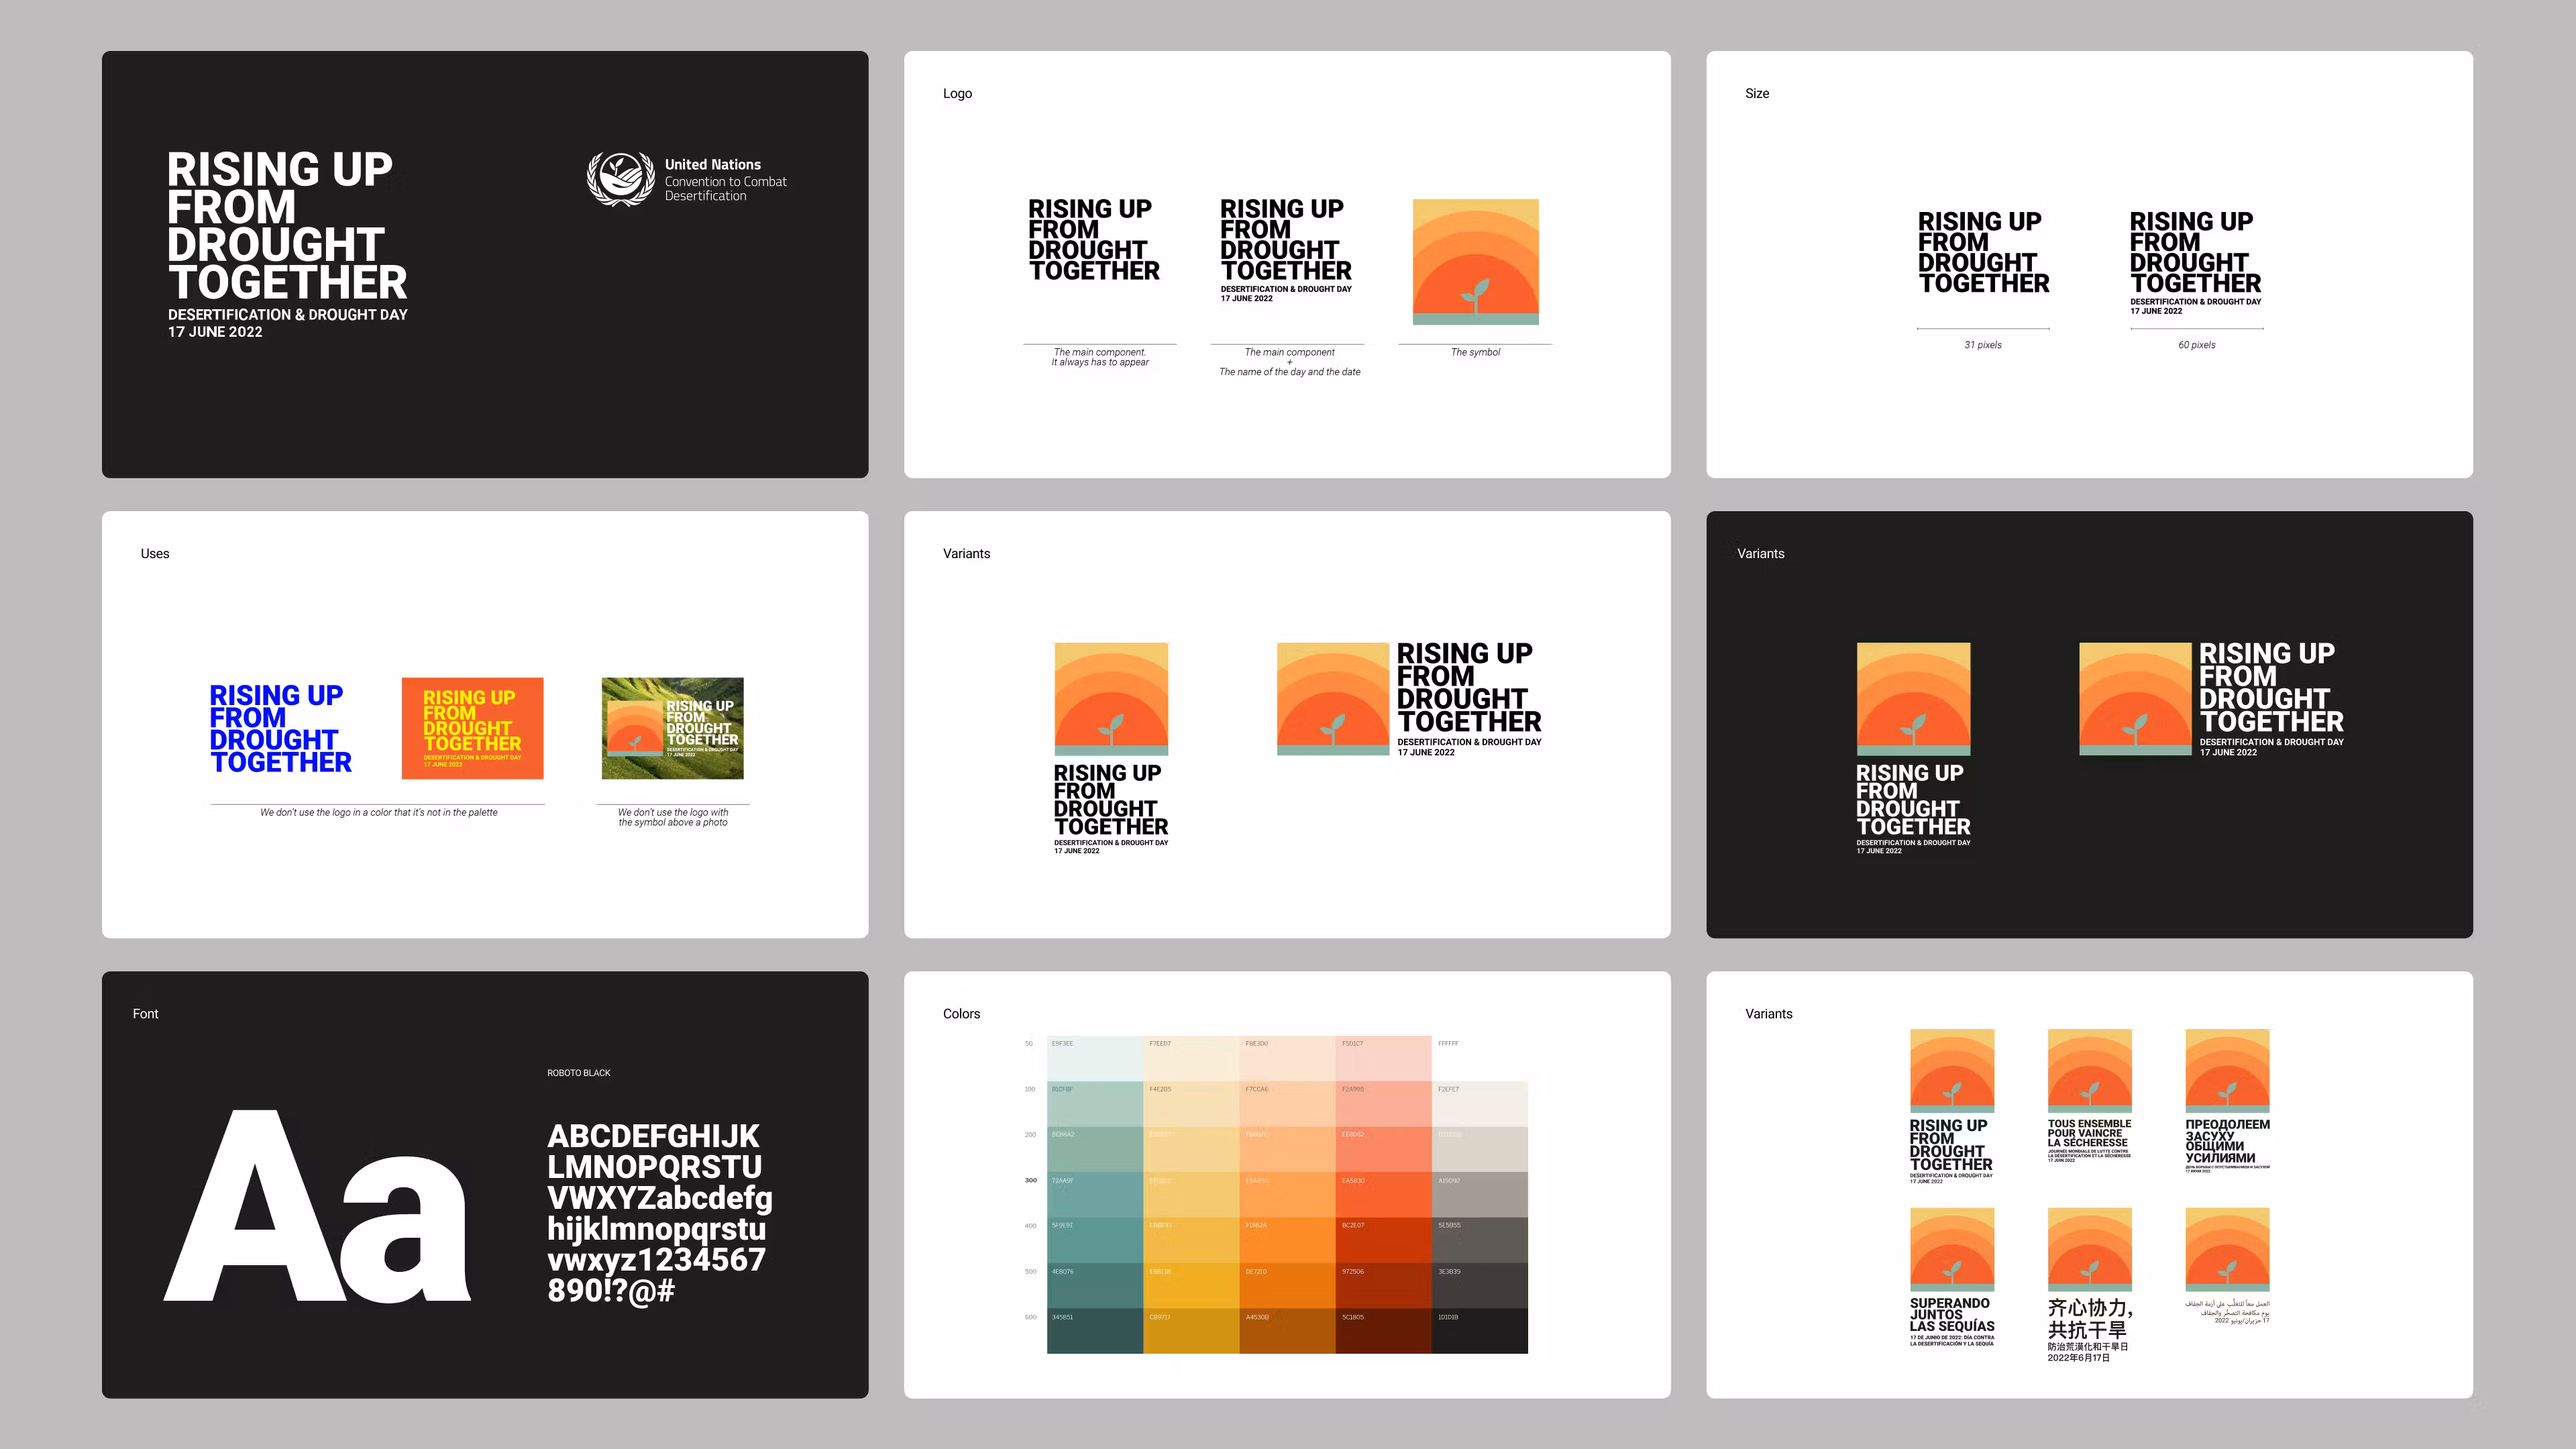Image resolution: width=2576 pixels, height=1449 pixels.
Task: Click the sunrise symbol above 'TOUS ENSEMBLE POUR VAINCRE'
Action: click(2090, 1071)
